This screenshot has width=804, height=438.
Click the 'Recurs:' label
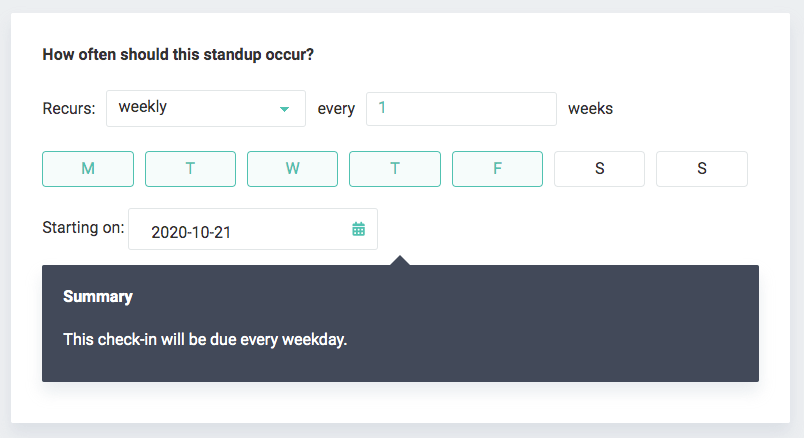tap(69, 109)
